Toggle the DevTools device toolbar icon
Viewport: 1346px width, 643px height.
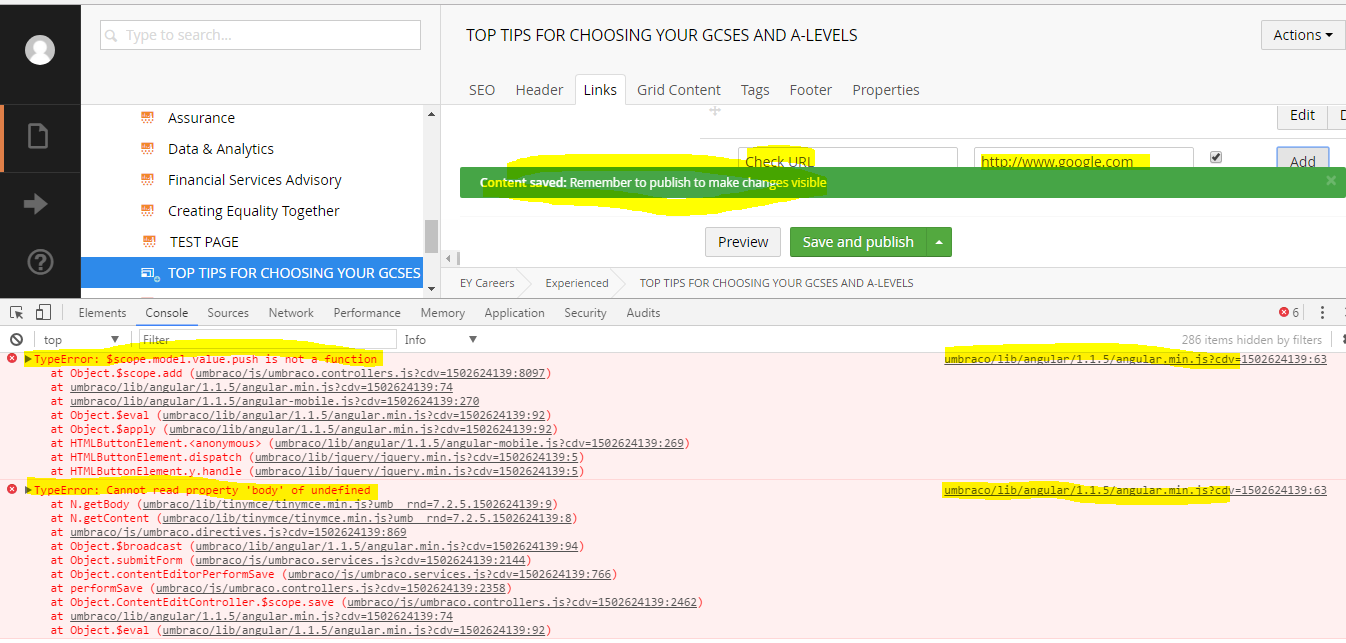tap(43, 313)
